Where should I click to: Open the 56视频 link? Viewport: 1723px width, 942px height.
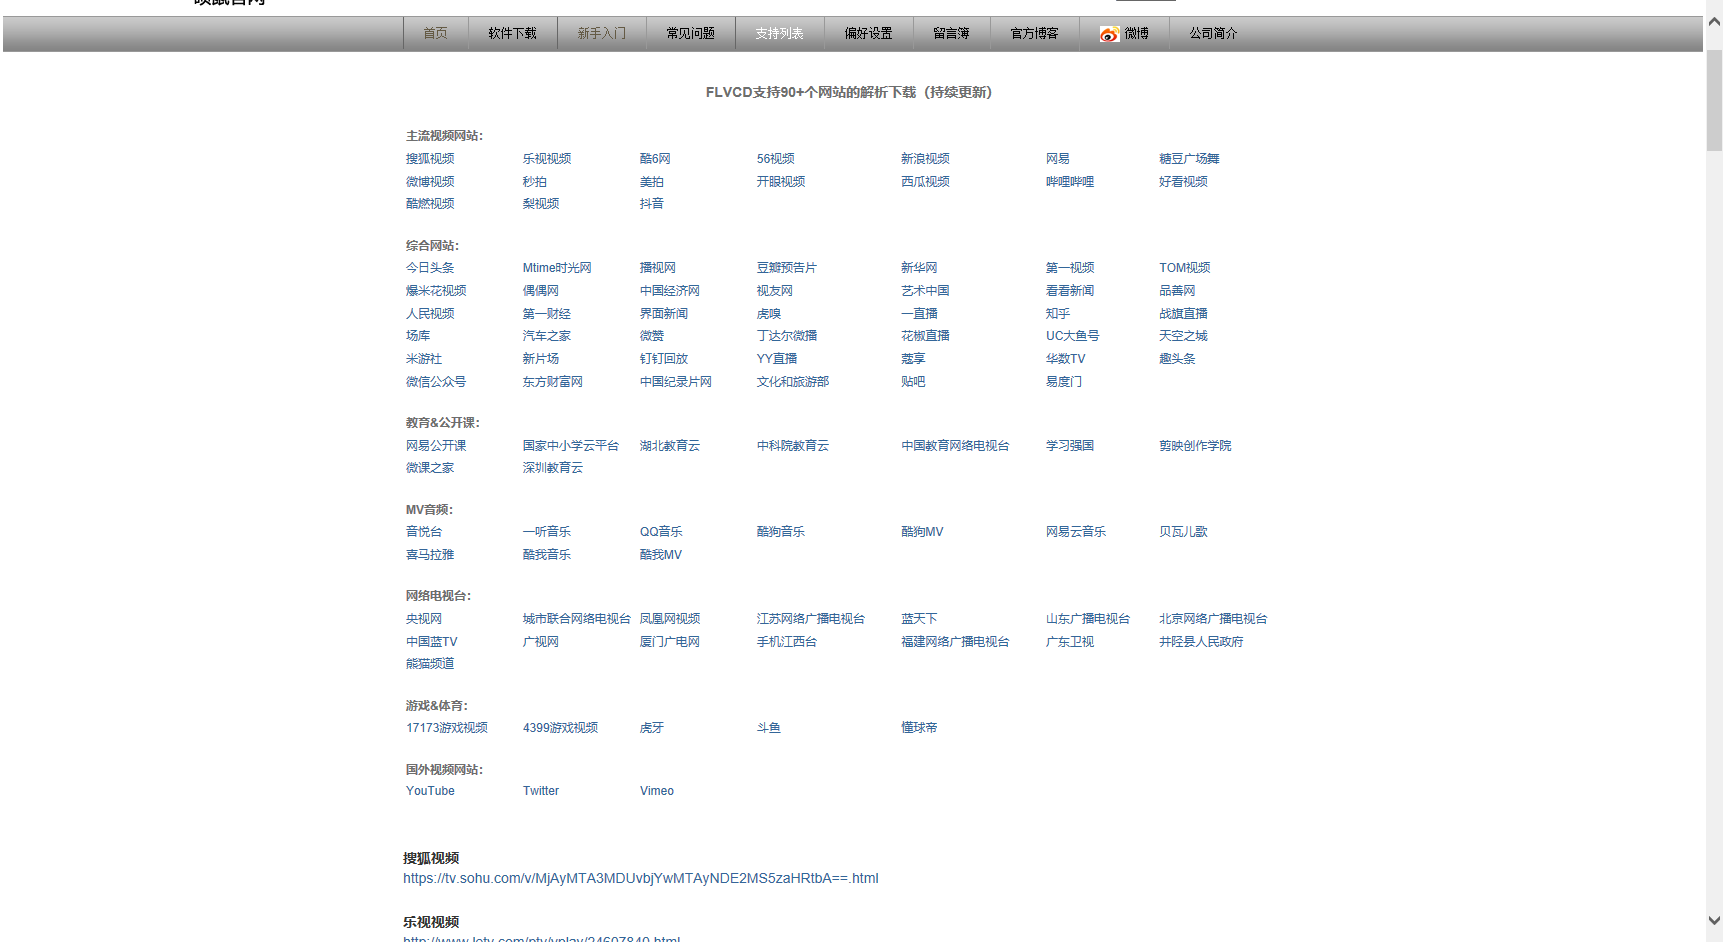[x=776, y=159]
